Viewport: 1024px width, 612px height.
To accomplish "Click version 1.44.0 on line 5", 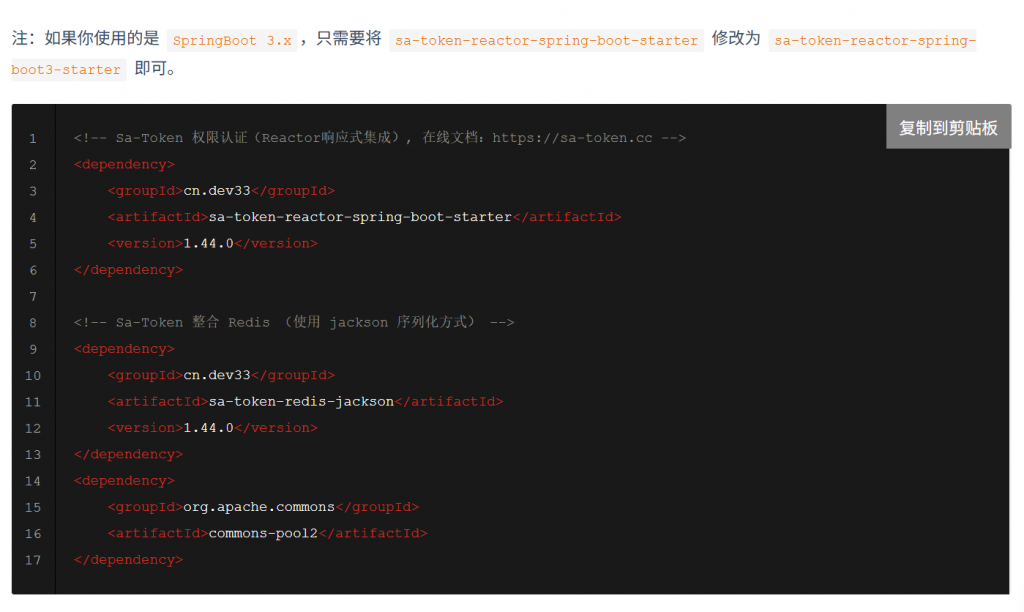I will [208, 243].
